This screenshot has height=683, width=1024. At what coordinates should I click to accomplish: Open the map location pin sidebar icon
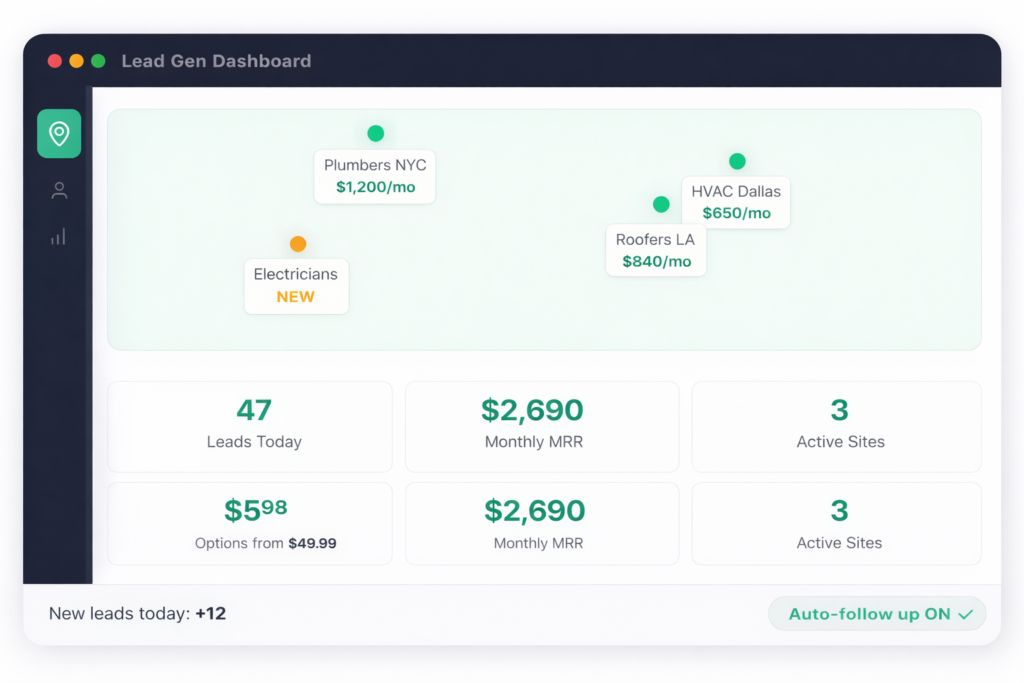click(59, 134)
